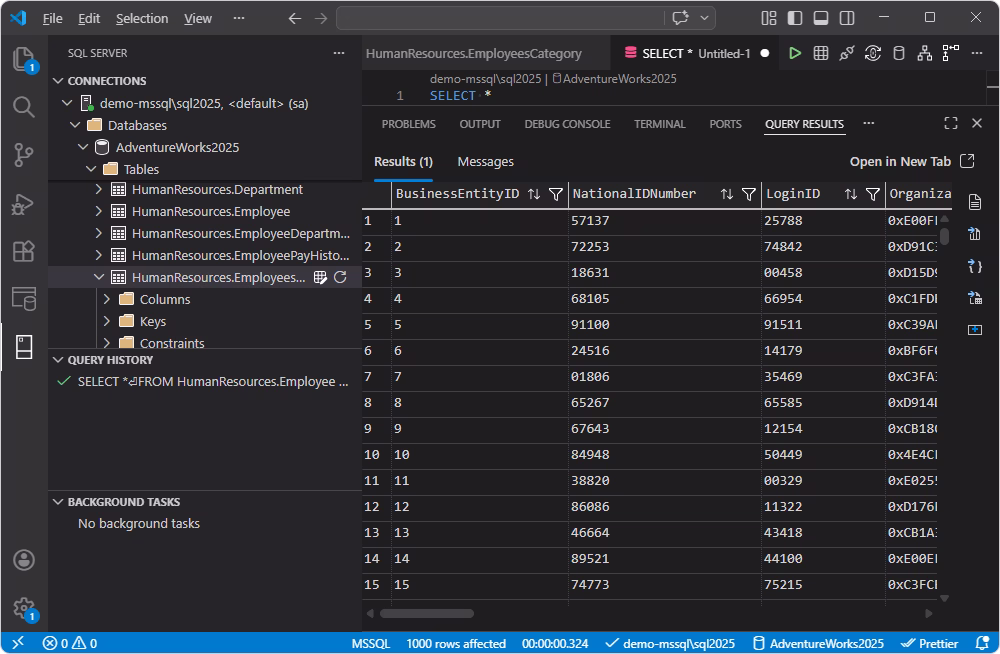Collapse the CONNECTIONS section
Screen dimensions: 1000x654
58,81
